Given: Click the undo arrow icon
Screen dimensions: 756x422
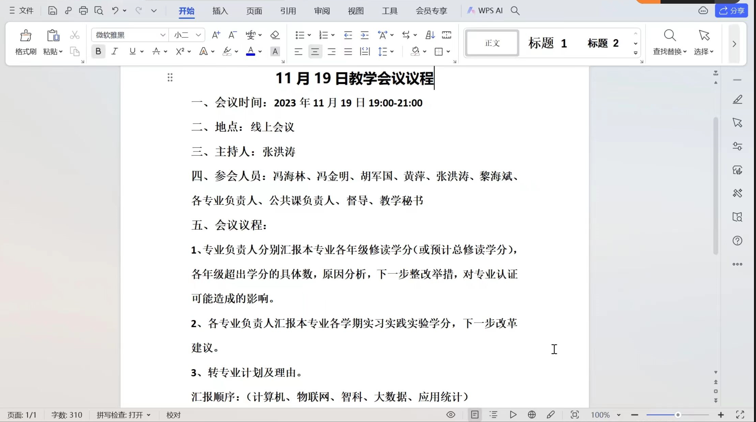Looking at the screenshot, I should point(115,11).
